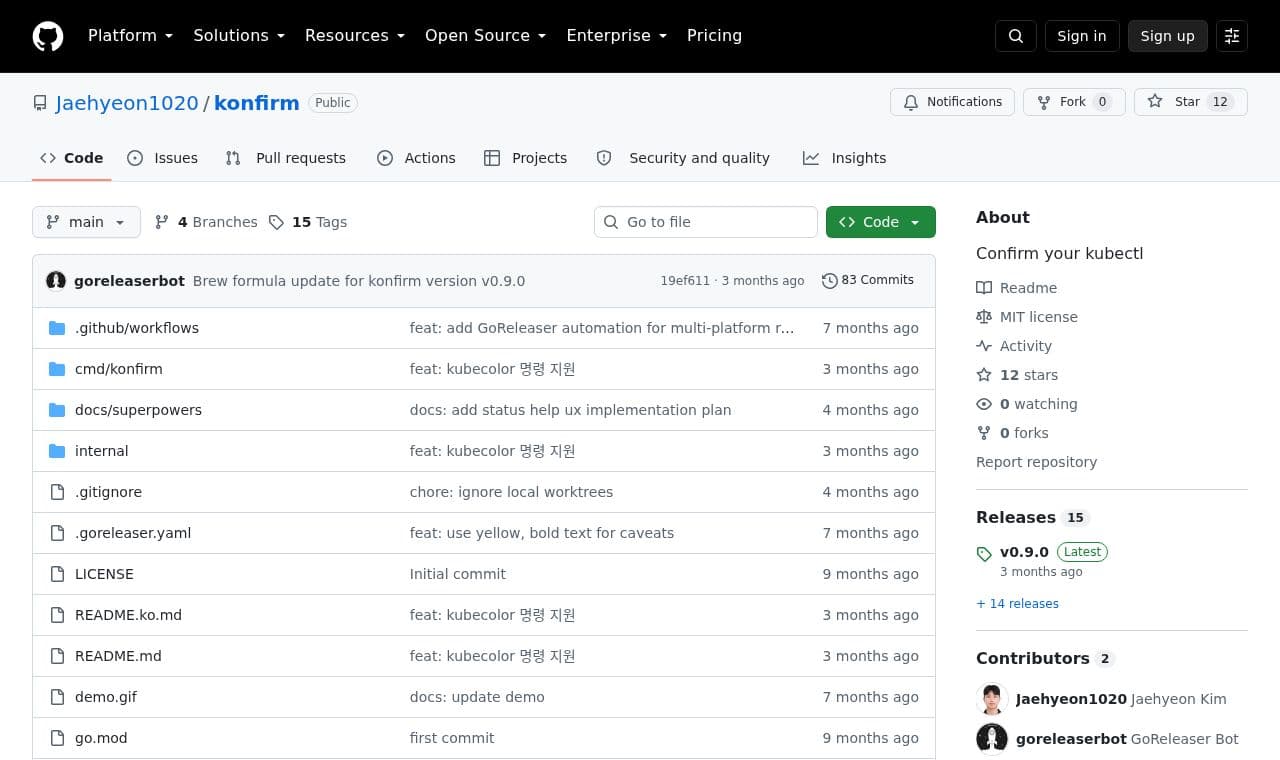Image resolution: width=1280 pixels, height=760 pixels.
Task: Open 15 Tags listing
Action: [x=308, y=222]
